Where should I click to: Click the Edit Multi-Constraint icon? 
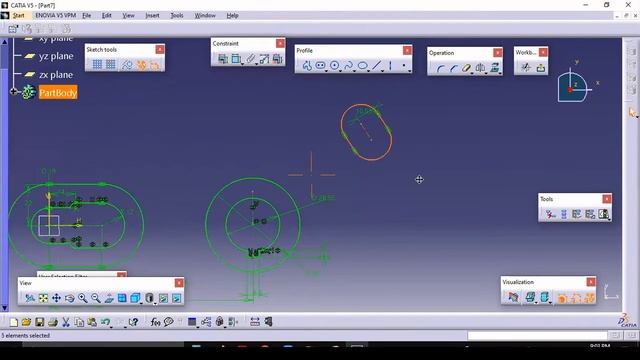coord(278,59)
